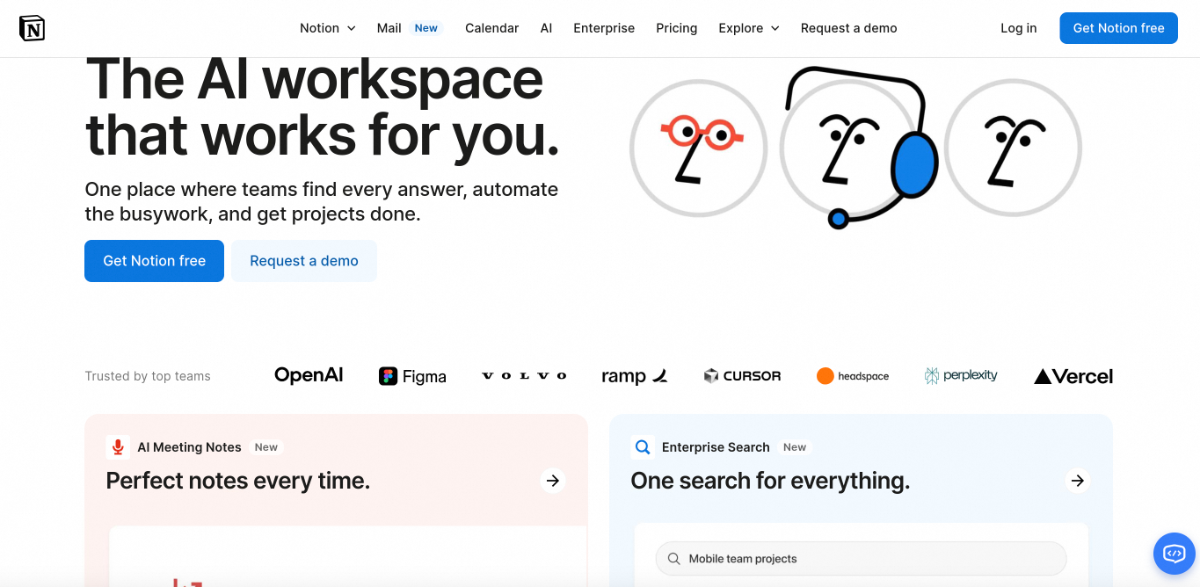Expand the Notion dropdown menu

click(327, 28)
